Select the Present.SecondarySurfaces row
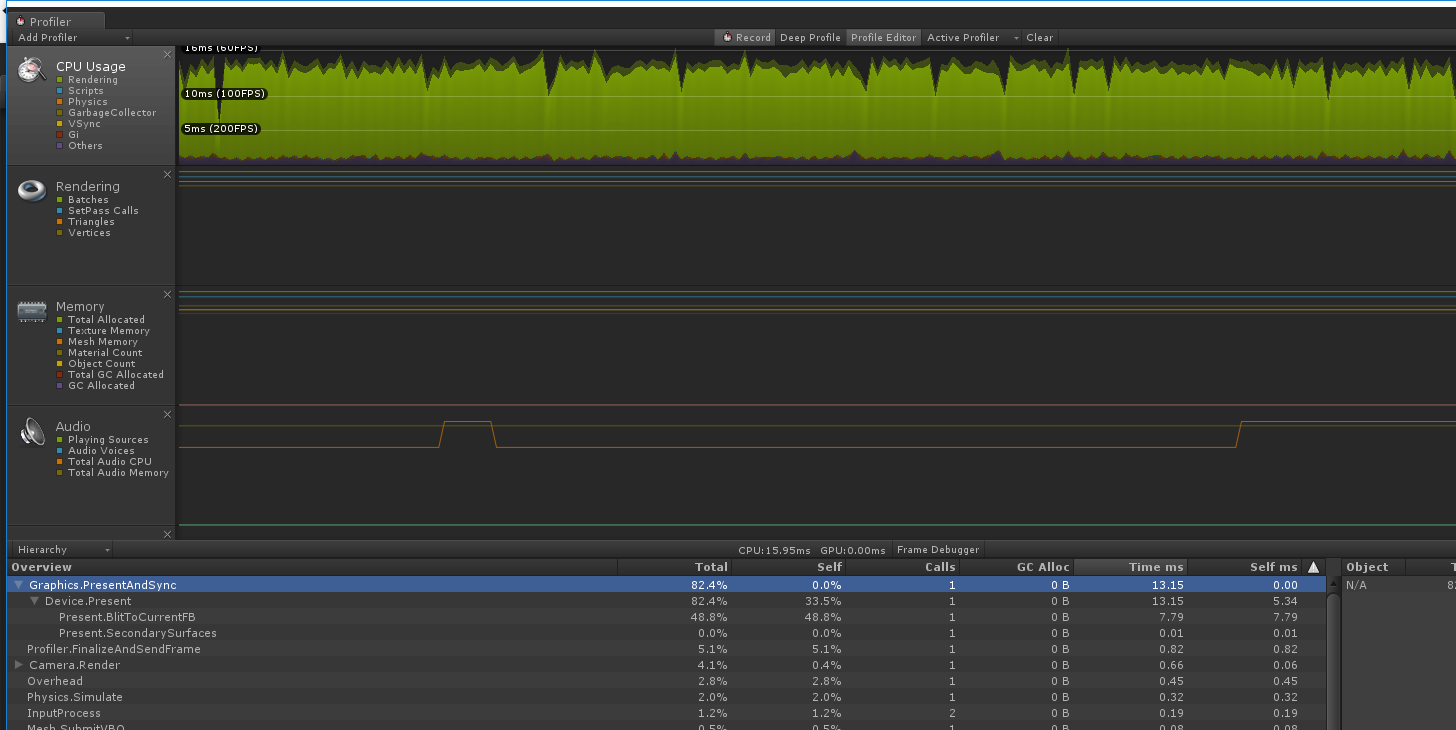Screen dimensions: 1456x730 tap(667, 633)
